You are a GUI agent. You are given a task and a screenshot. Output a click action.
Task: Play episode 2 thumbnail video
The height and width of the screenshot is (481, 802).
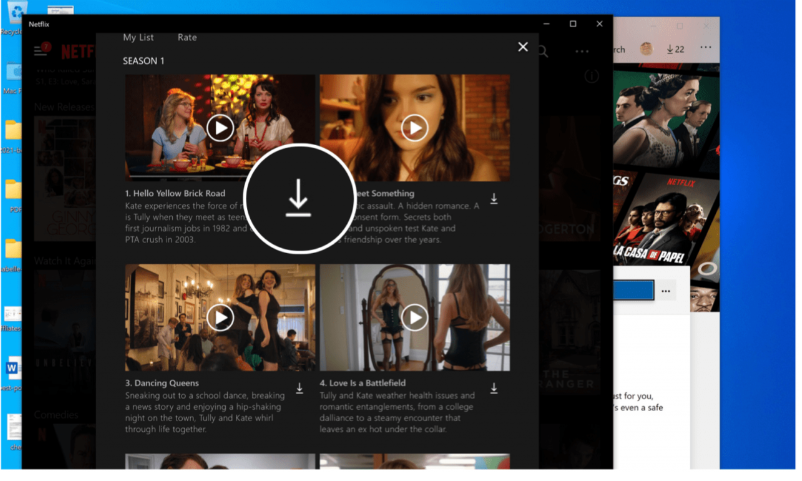tap(414, 128)
